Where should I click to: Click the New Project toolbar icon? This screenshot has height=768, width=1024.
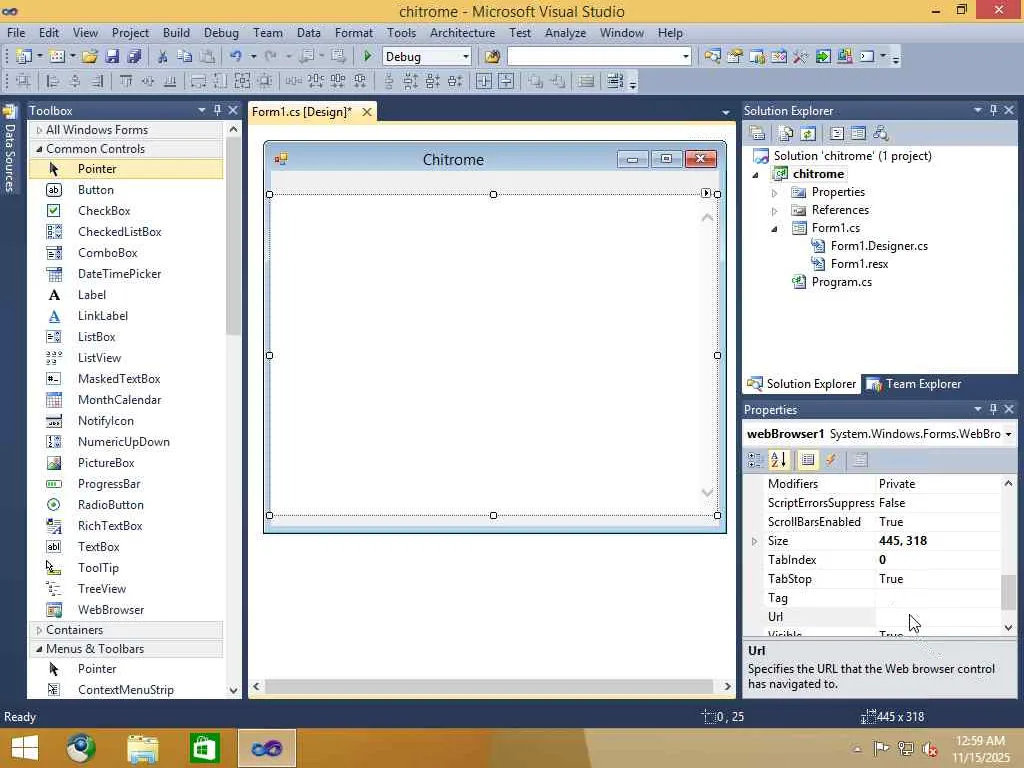24,57
